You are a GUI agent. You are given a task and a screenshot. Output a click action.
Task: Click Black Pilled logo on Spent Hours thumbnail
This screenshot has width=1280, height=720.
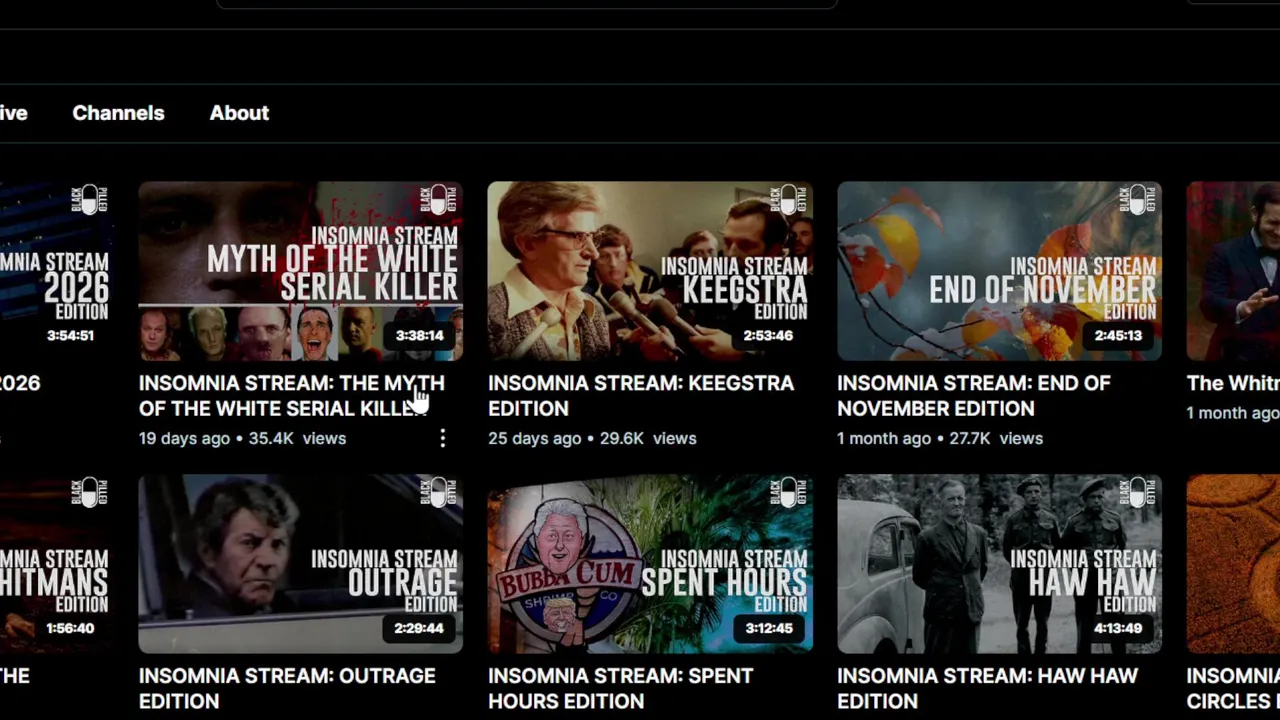click(788, 492)
